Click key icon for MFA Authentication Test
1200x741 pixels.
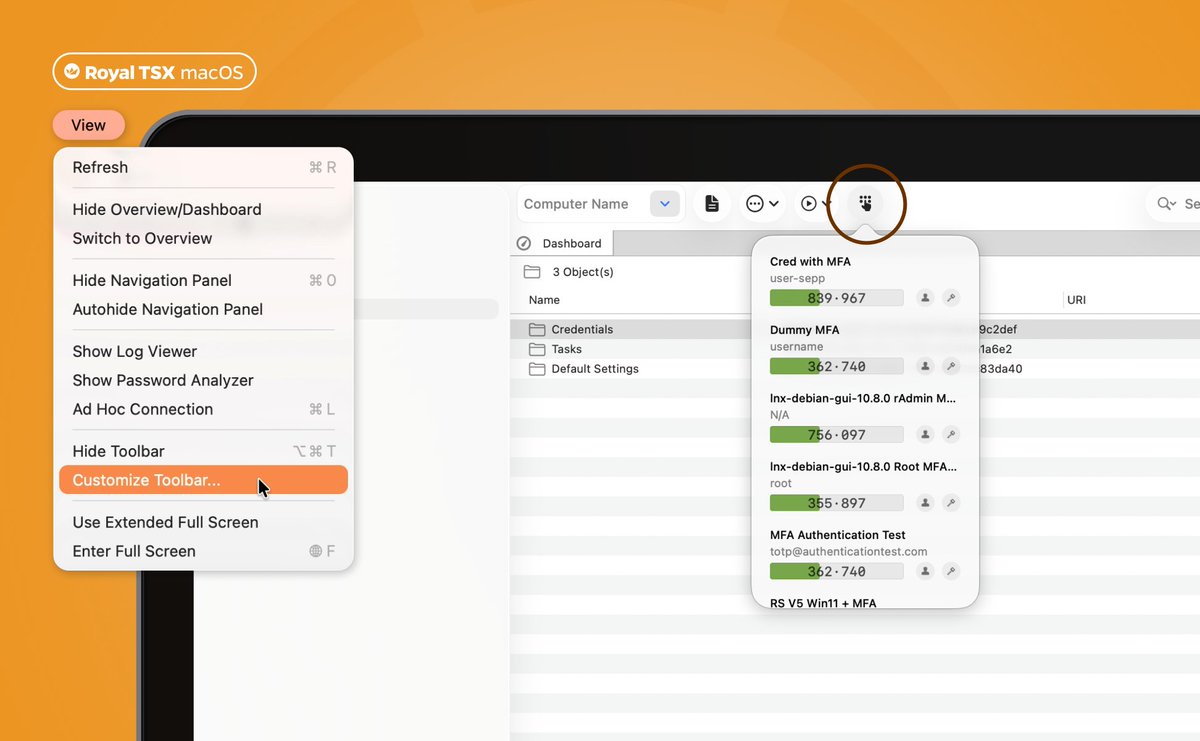(x=951, y=571)
